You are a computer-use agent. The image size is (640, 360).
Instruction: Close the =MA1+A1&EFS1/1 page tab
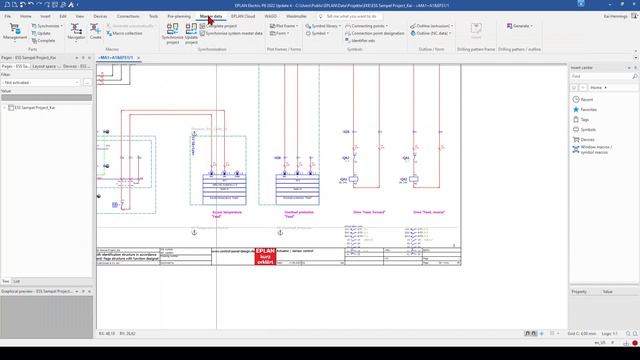[138, 58]
